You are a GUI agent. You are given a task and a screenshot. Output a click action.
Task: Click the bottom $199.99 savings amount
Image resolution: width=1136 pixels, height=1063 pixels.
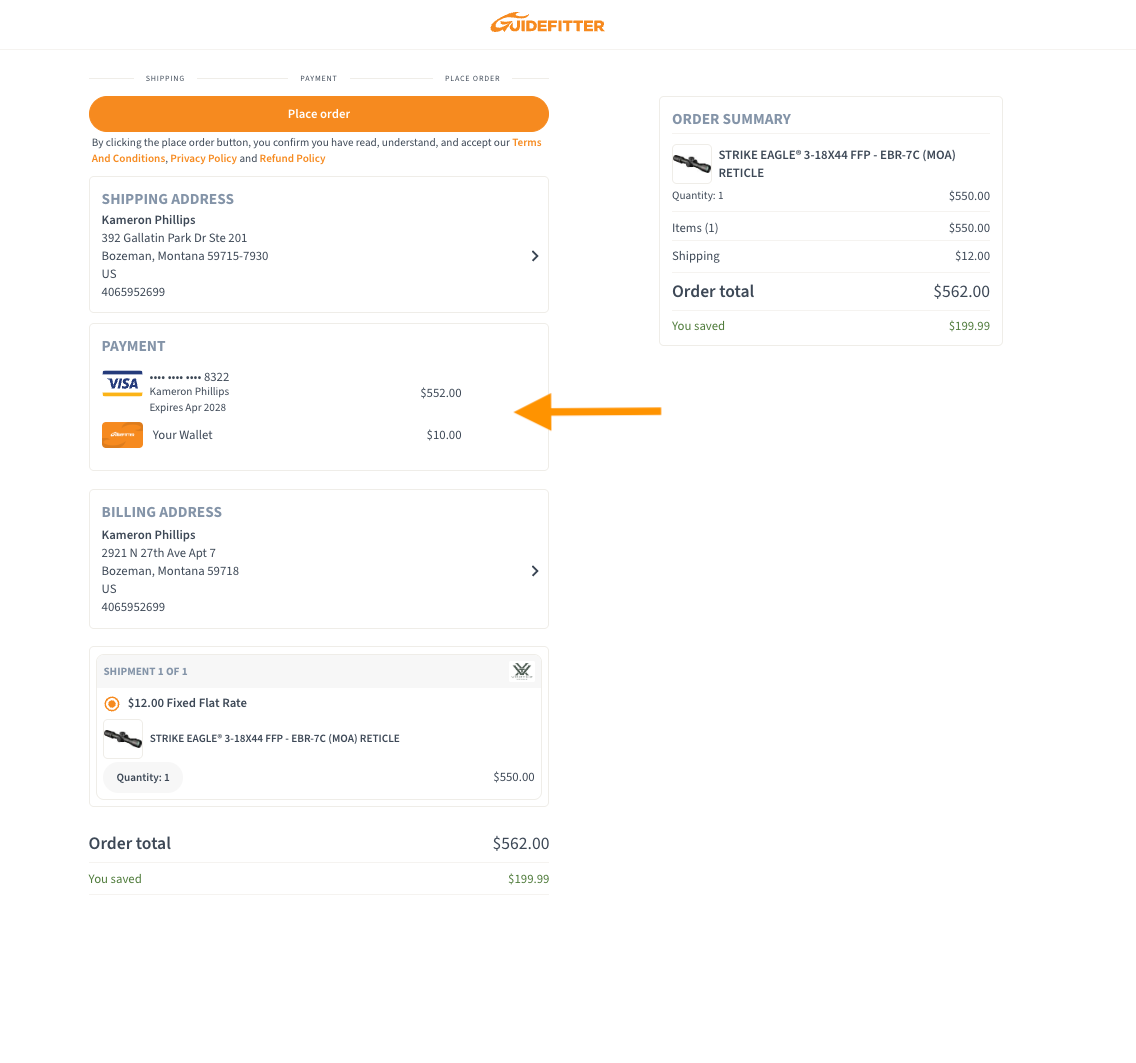[x=528, y=879]
